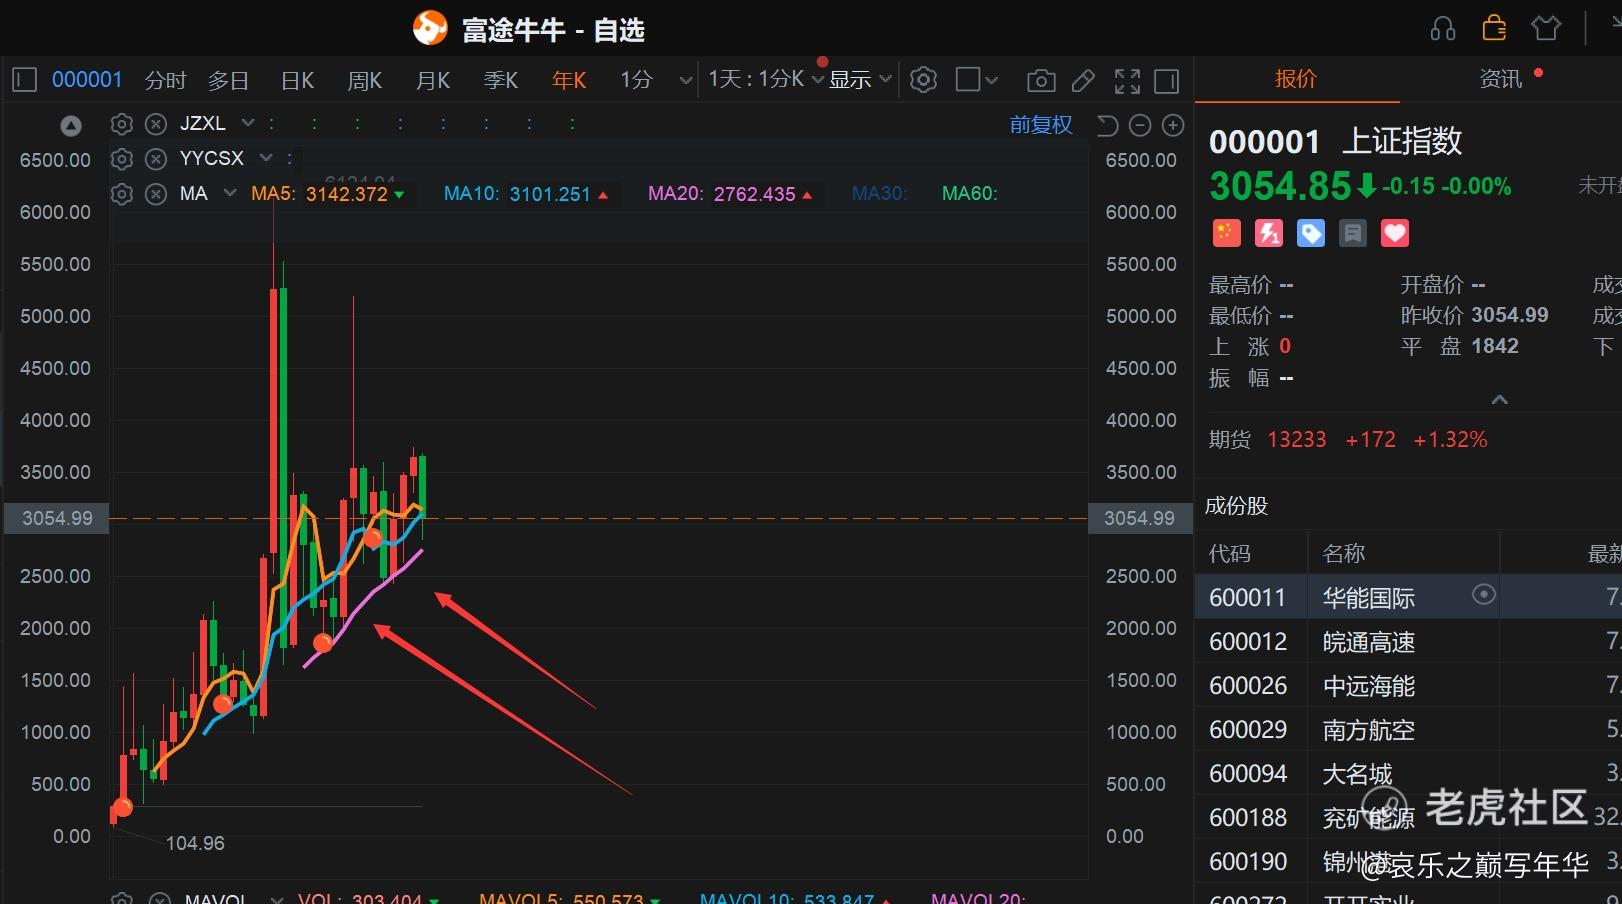Image resolution: width=1622 pixels, height=904 pixels.
Task: Switch to 季K quarterly candlestick
Action: pyautogui.click(x=500, y=80)
